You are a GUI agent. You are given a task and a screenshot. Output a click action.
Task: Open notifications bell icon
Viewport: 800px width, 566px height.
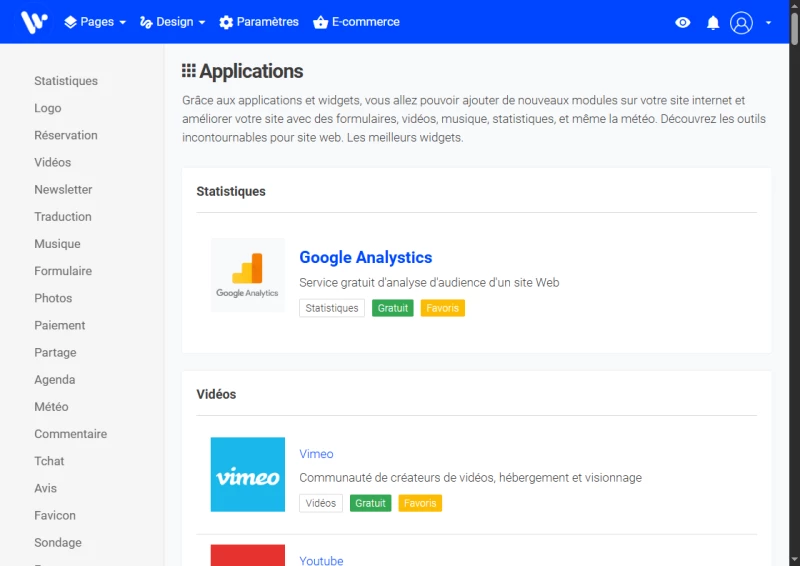tap(713, 22)
